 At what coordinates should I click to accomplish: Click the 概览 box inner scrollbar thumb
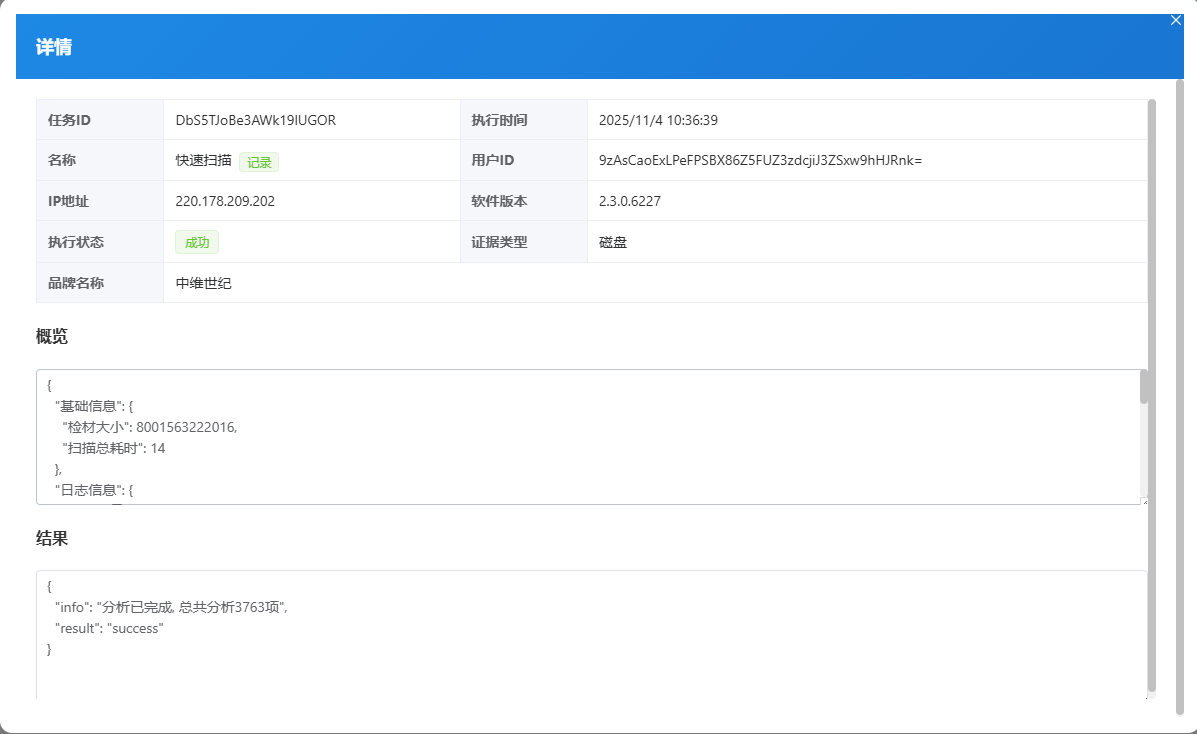1144,387
